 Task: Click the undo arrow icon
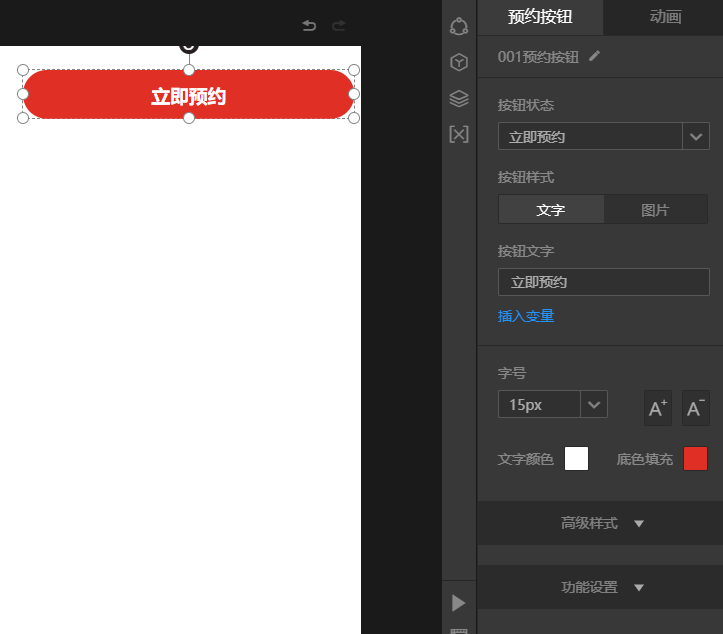[x=309, y=25]
